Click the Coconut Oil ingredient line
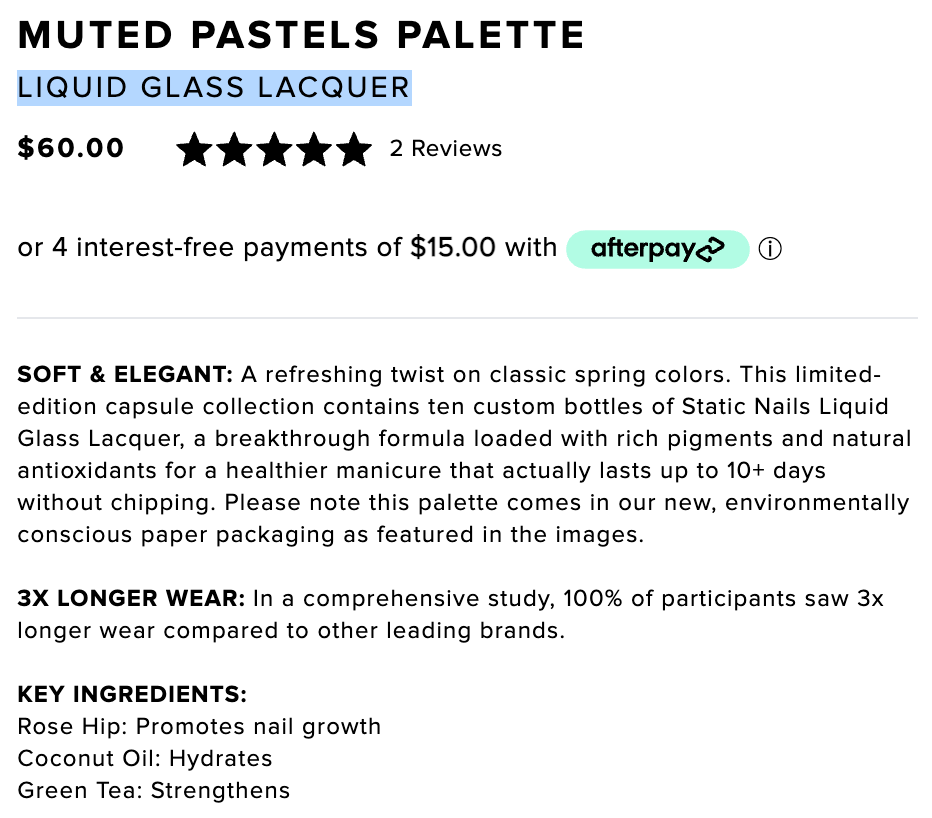The height and width of the screenshot is (818, 932). 145,759
